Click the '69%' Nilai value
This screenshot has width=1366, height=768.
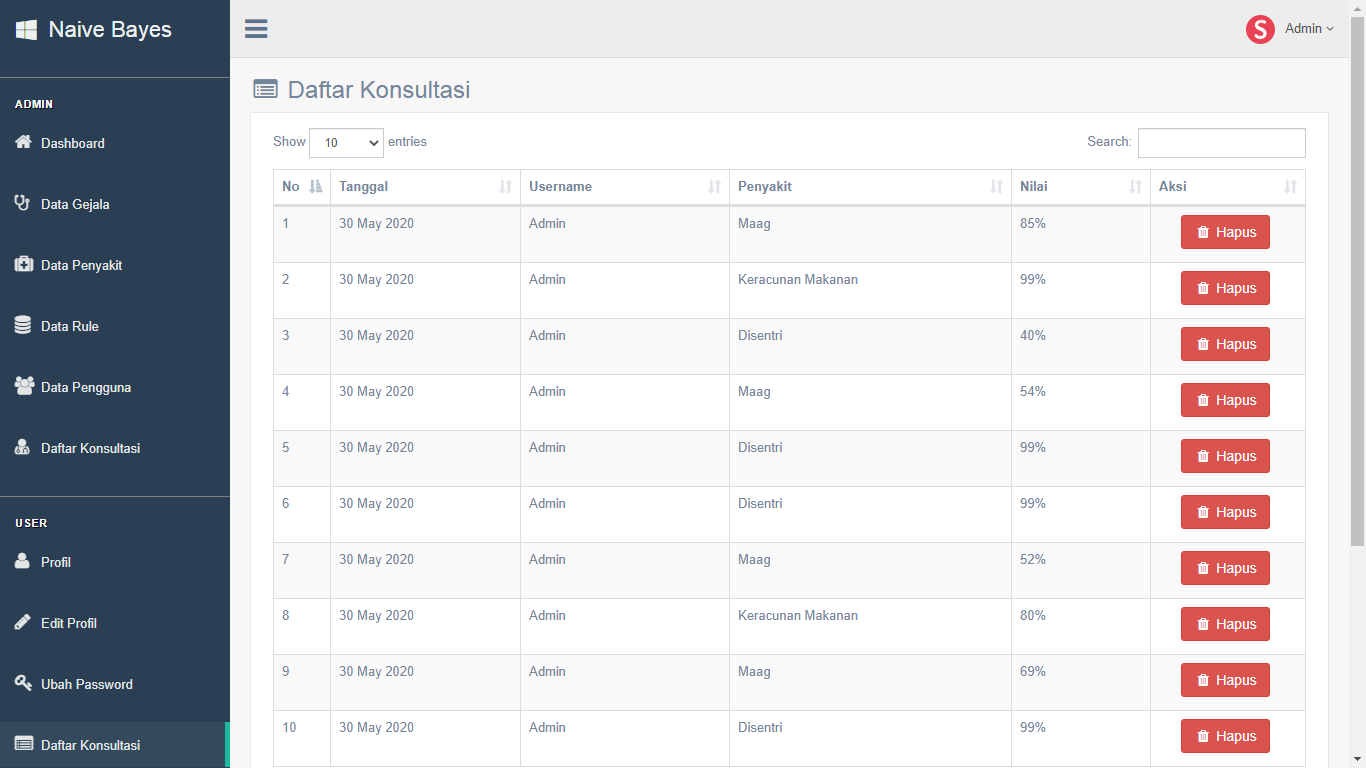(x=1033, y=671)
